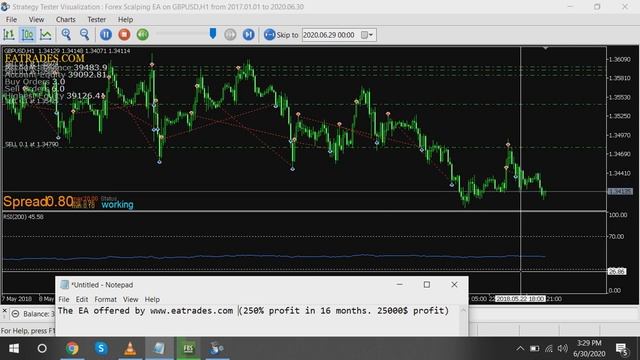Show hidden system tray icons
The width and height of the screenshot is (640, 360).
(520, 349)
